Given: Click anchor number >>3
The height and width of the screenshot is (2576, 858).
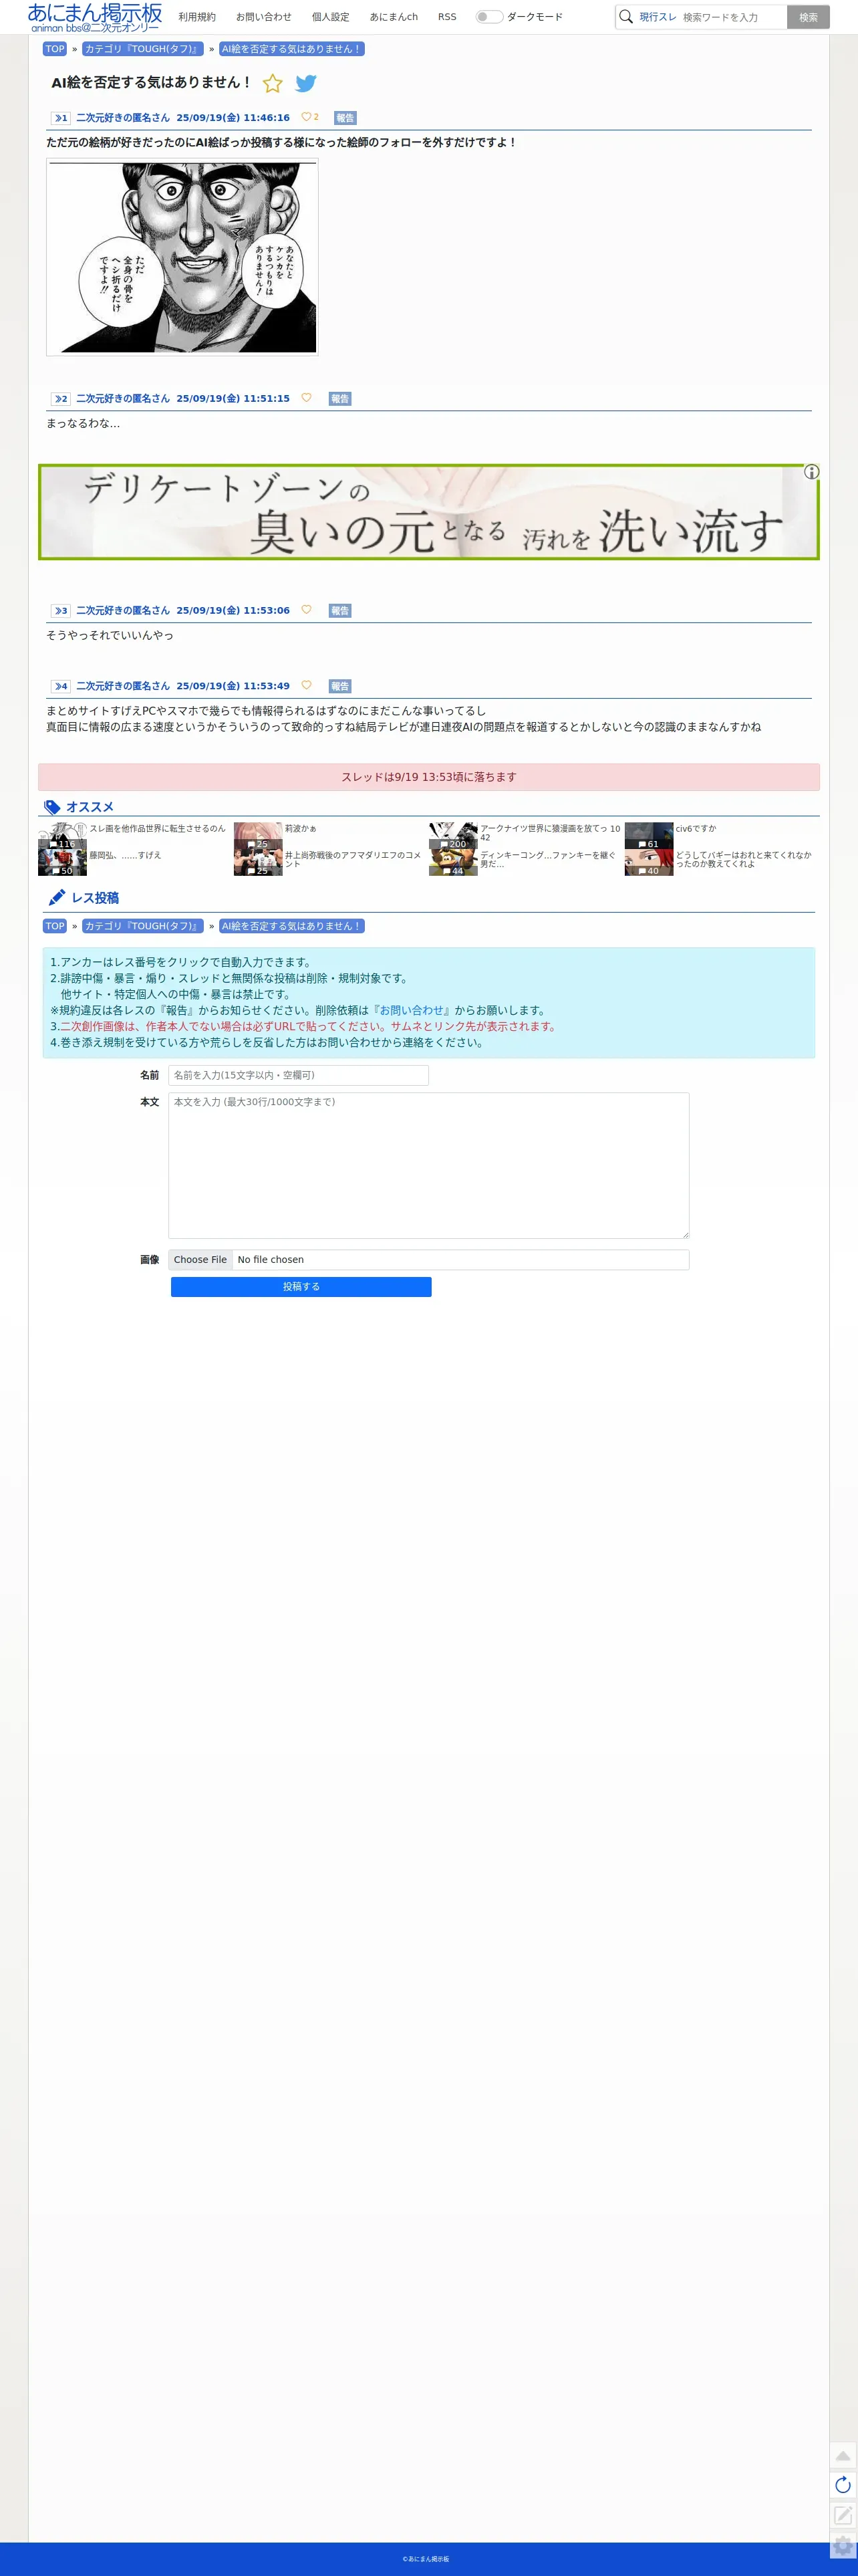Looking at the screenshot, I should pos(61,611).
